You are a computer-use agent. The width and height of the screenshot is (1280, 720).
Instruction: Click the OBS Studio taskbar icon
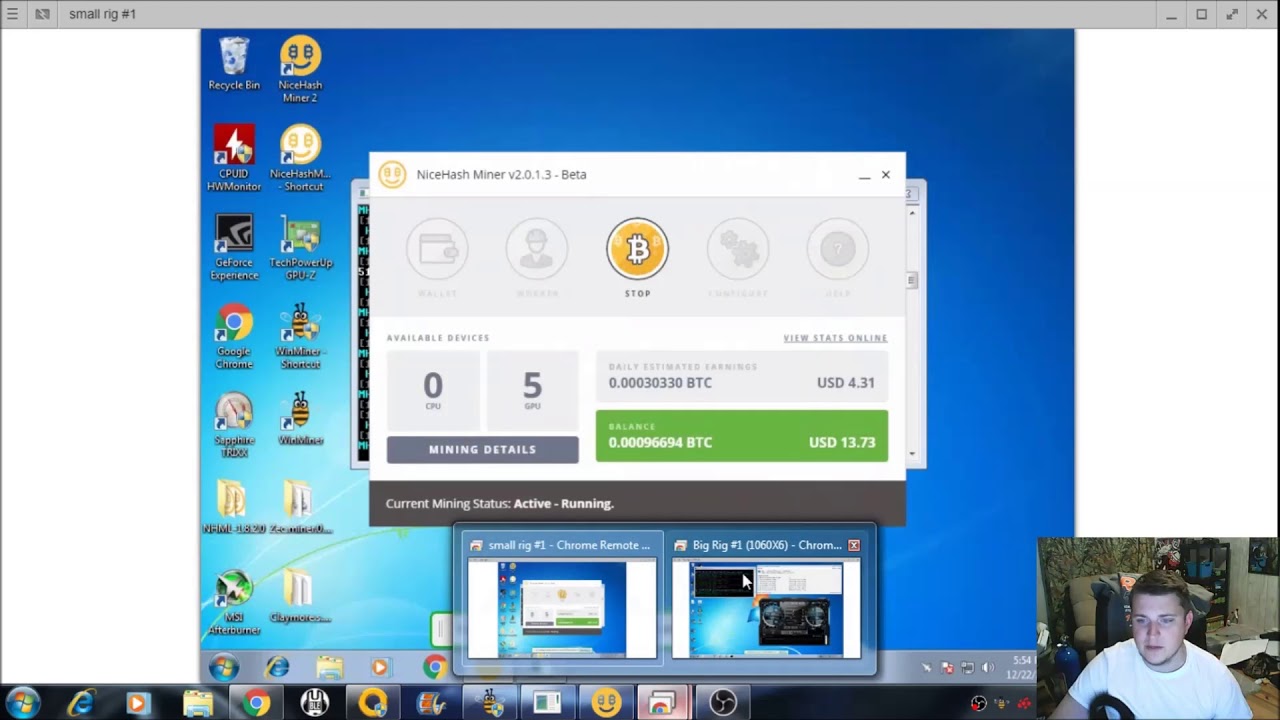point(723,703)
